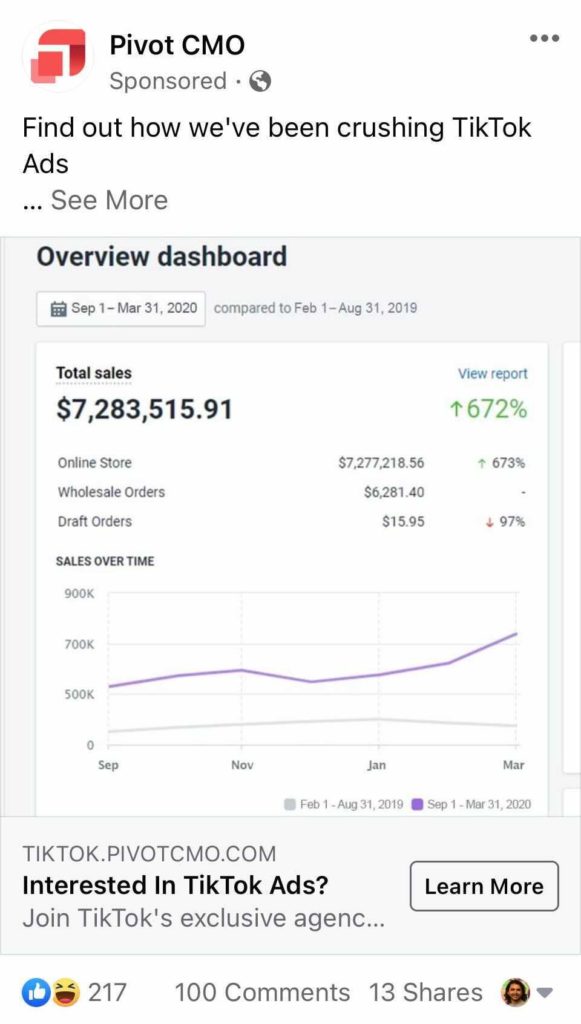Click the $7,283,515.91 total sales value
This screenshot has height=1024, width=581.
[x=144, y=409]
